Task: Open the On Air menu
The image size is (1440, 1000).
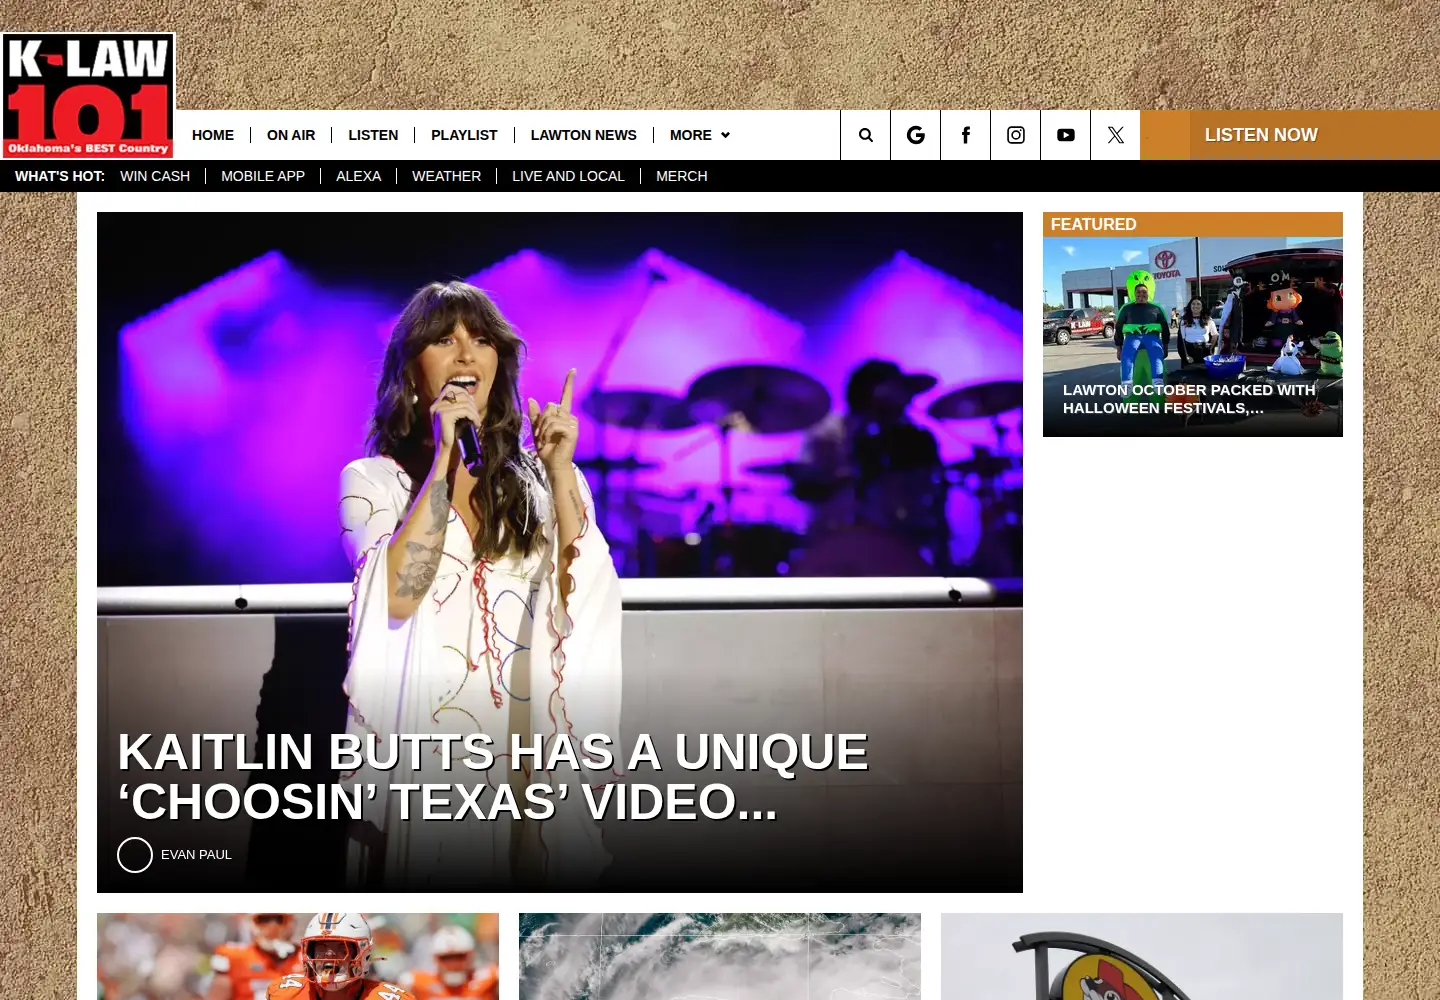Action: 291,135
